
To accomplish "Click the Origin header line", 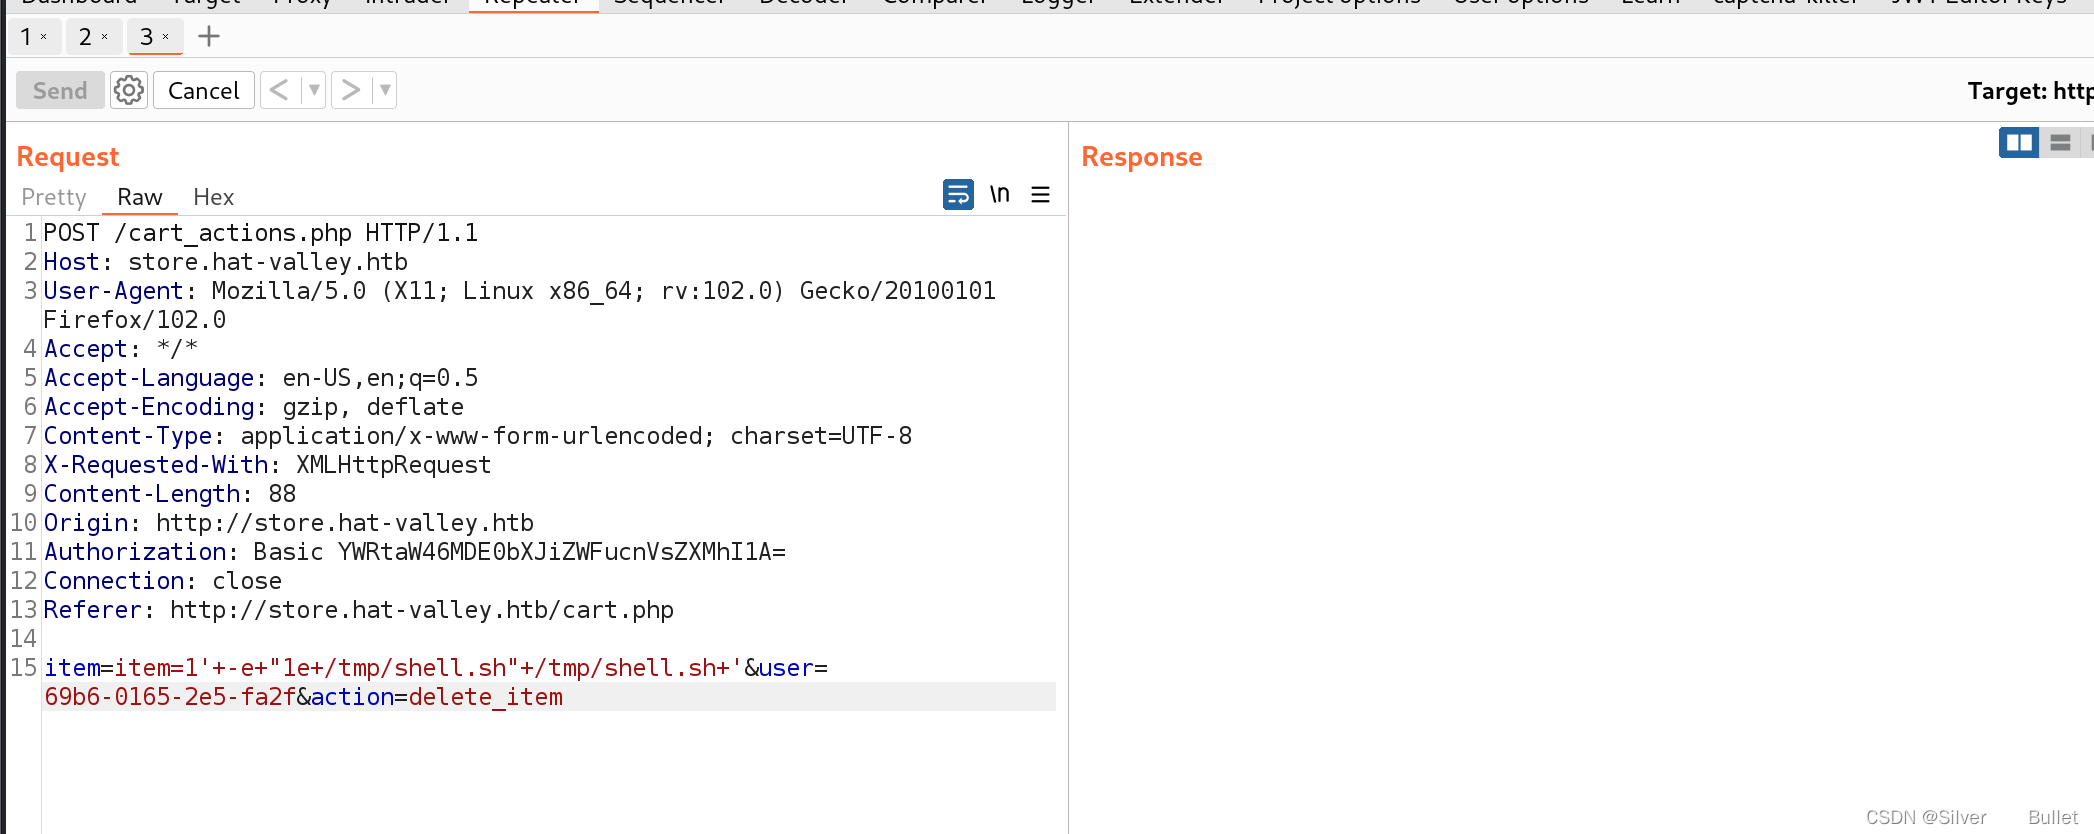I will 289,523.
